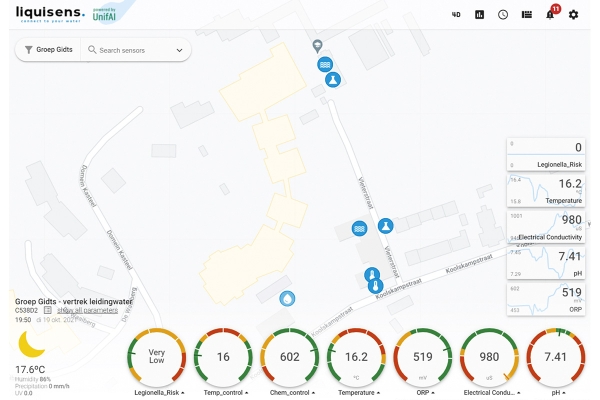Expand the ORP gauge label arrow
This screenshot has height=400, width=600.
433,393
